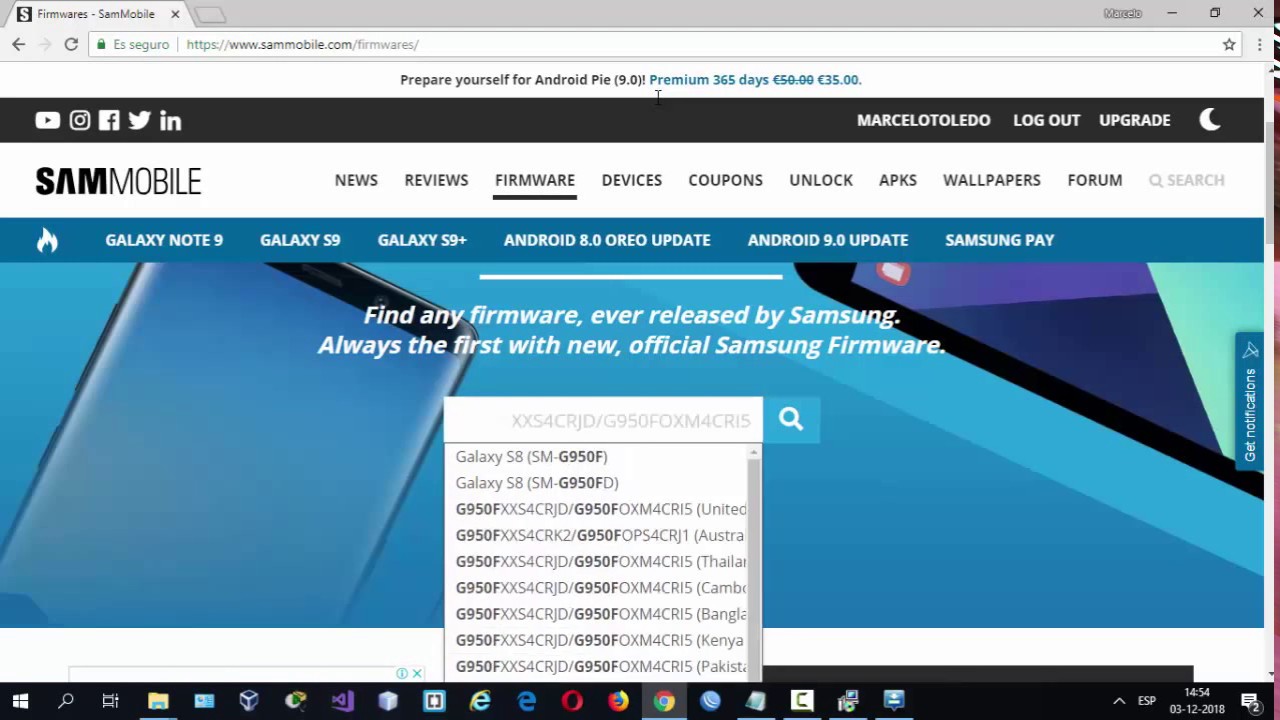
Task: Open SamMobile Instagram icon
Action: (x=80, y=120)
